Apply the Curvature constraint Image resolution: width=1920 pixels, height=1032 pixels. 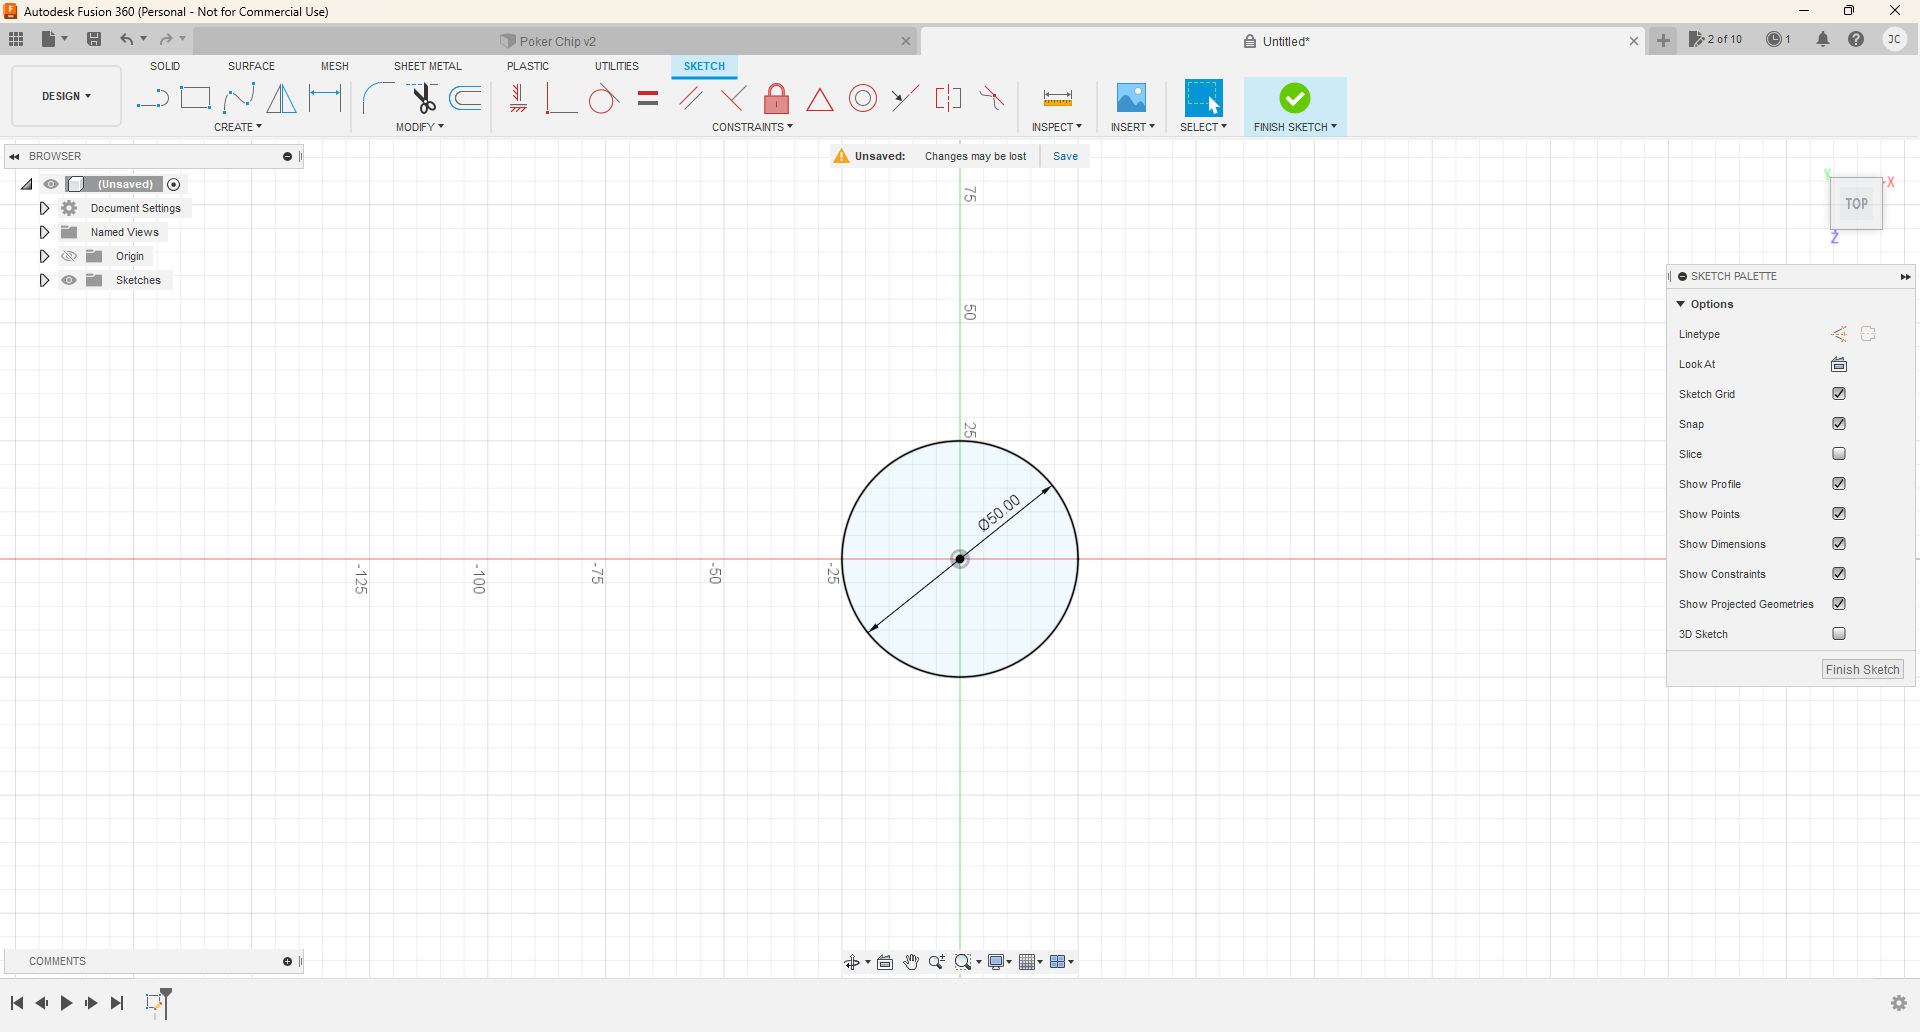coord(992,98)
